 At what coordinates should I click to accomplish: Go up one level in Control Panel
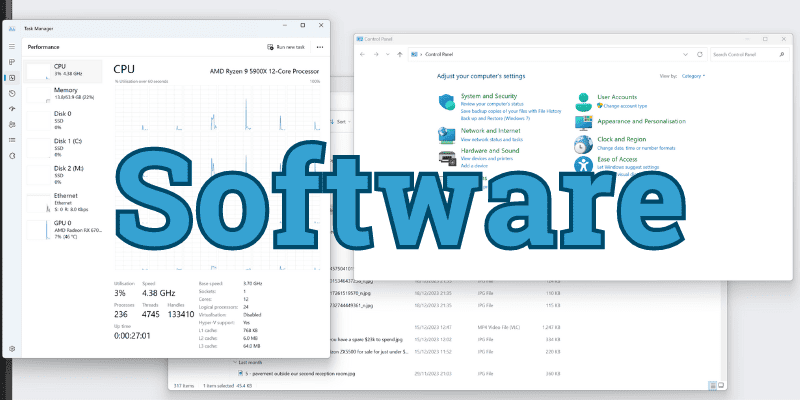(399, 54)
